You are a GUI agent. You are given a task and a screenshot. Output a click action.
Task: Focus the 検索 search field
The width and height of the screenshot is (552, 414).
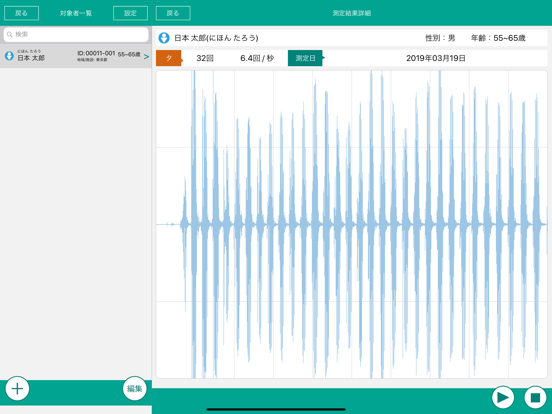click(76, 34)
